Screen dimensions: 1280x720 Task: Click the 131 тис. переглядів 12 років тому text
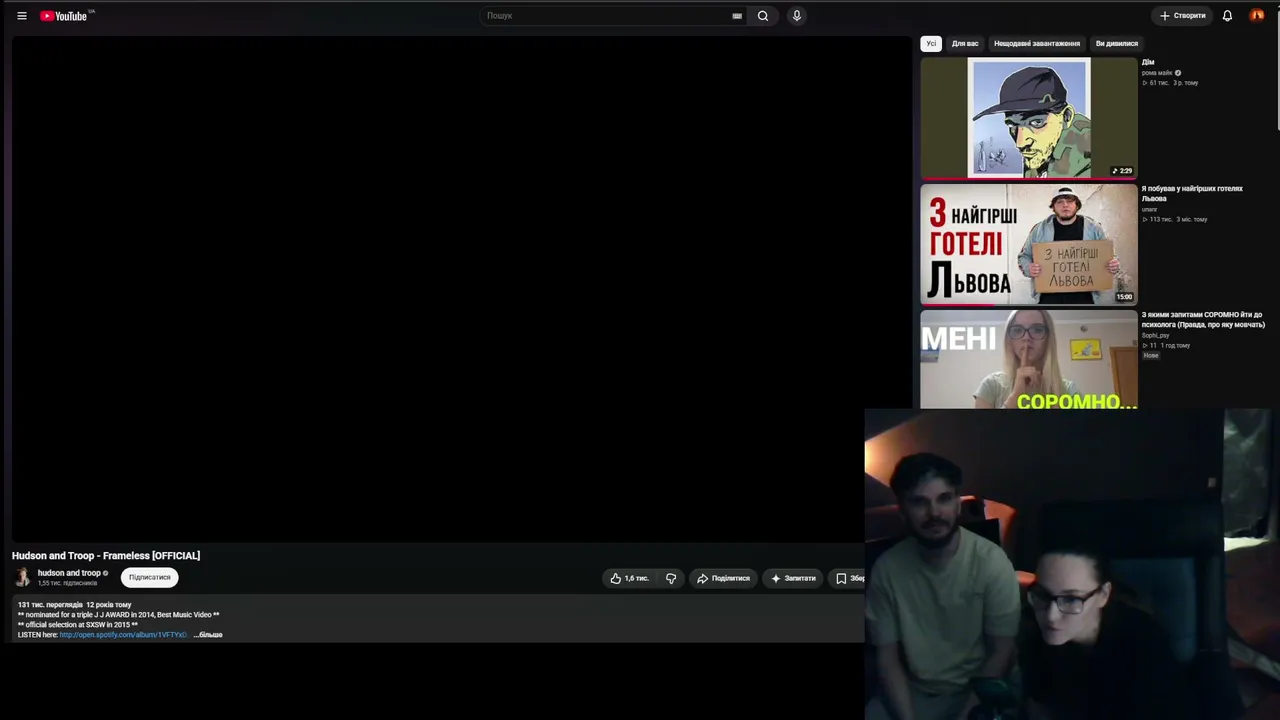pos(74,605)
